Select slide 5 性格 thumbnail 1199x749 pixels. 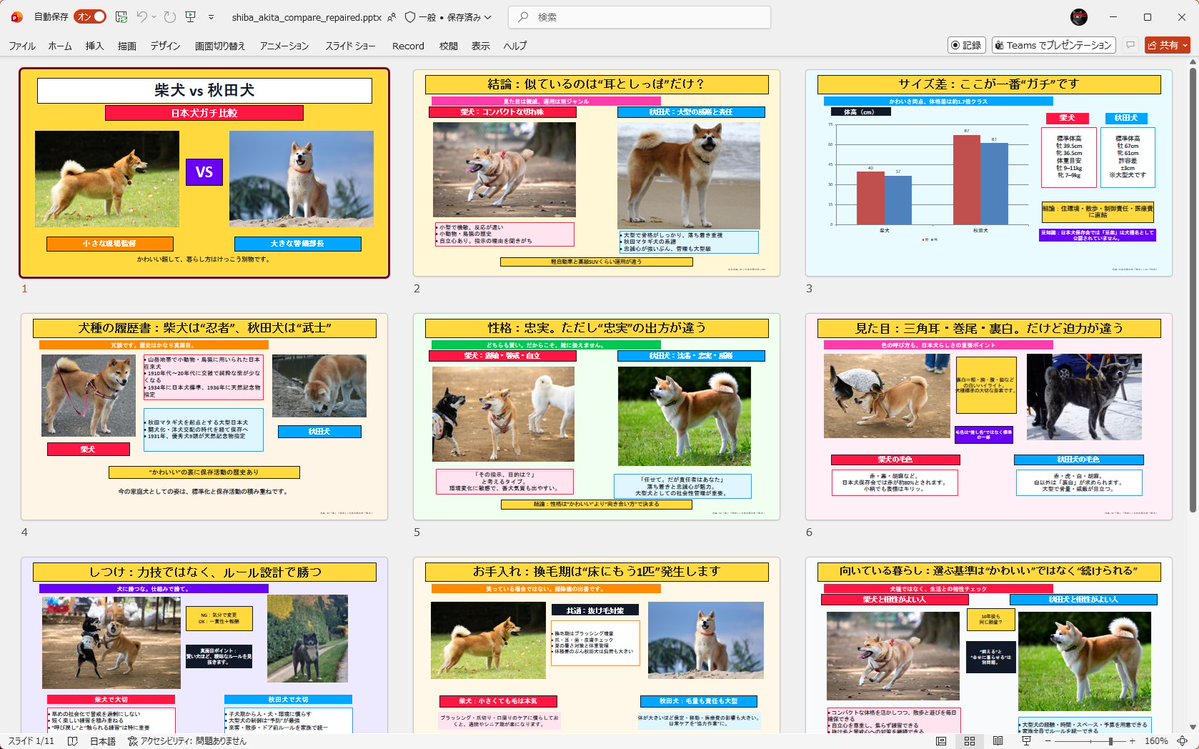[x=596, y=417]
